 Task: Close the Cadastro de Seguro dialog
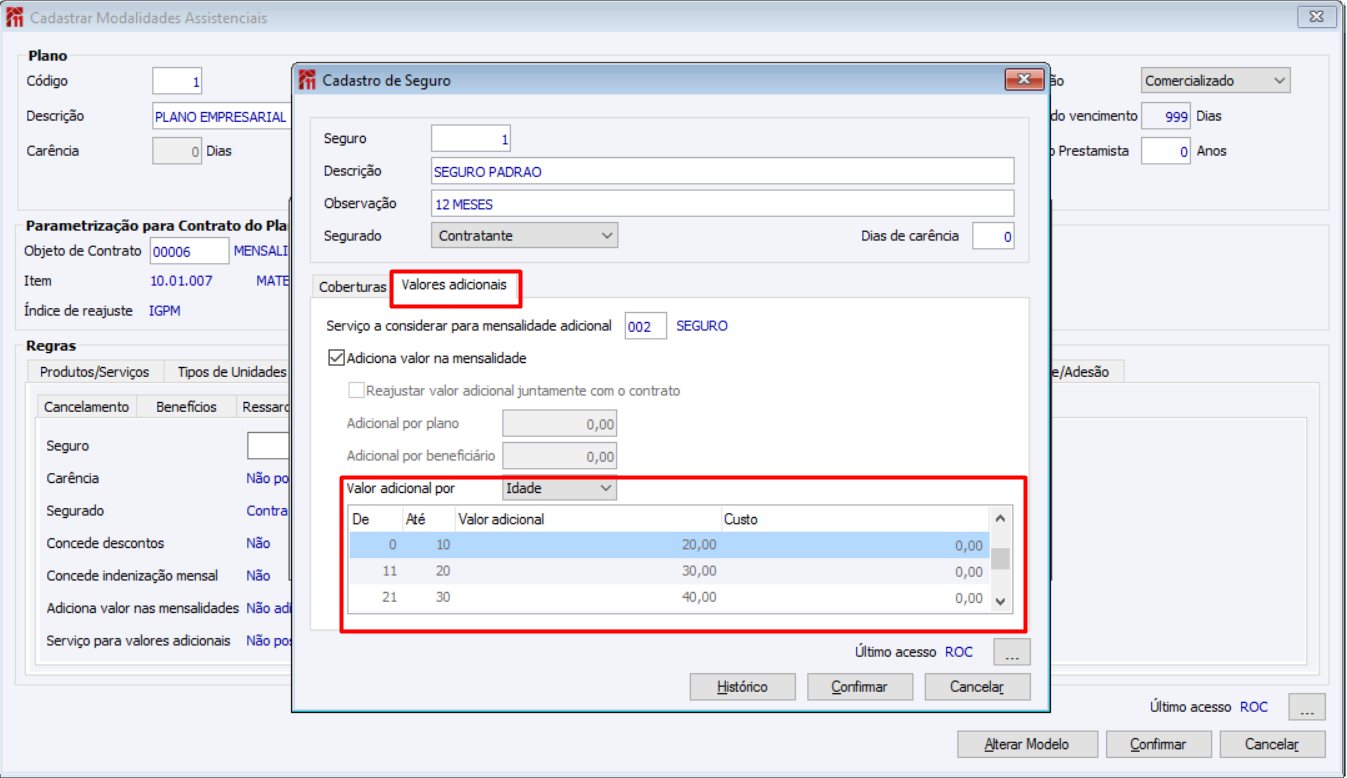(1024, 80)
